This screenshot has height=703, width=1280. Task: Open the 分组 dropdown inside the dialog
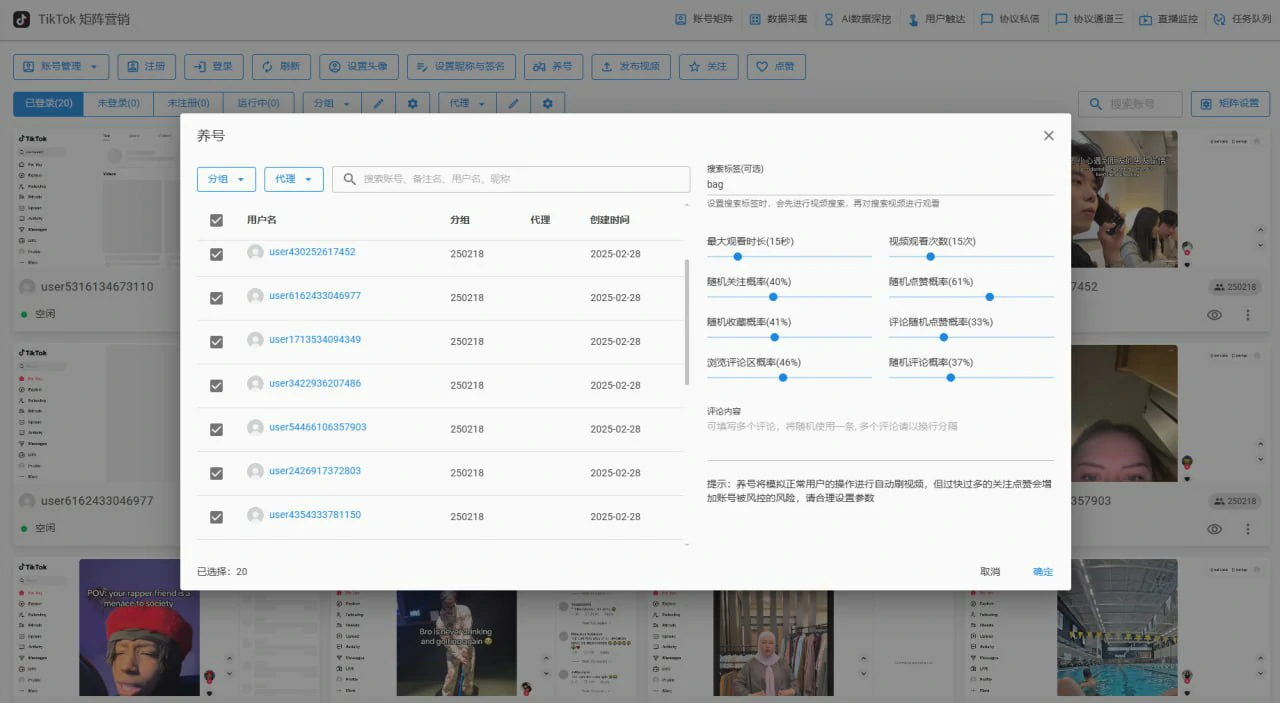point(226,179)
